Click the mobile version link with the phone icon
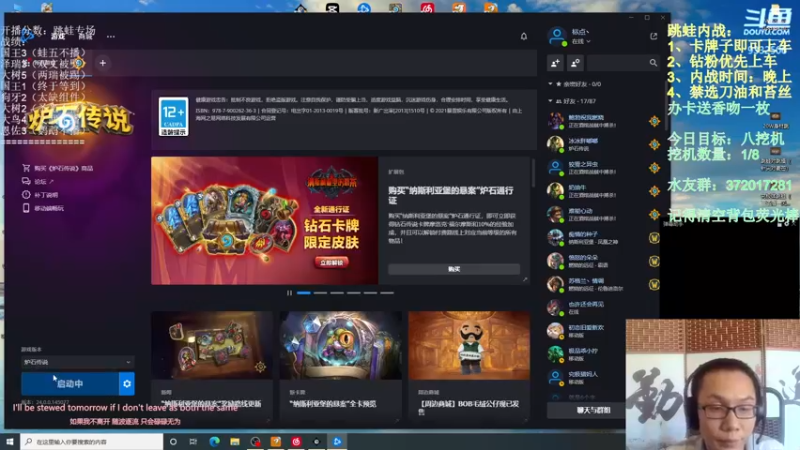This screenshot has height=450, width=800. point(43,208)
